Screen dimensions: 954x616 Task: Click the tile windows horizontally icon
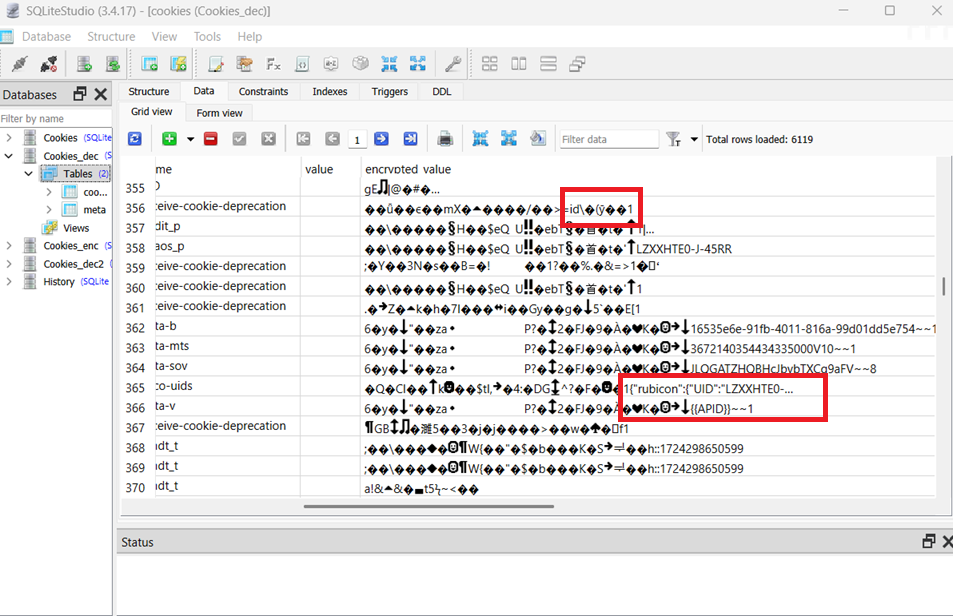pos(548,64)
